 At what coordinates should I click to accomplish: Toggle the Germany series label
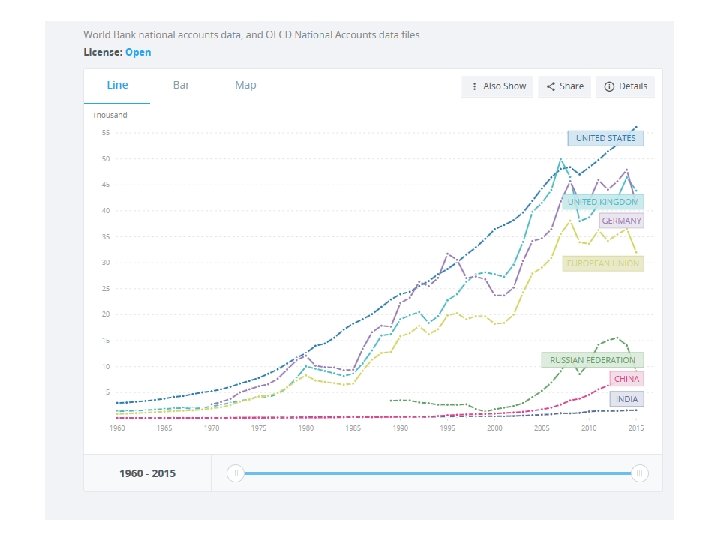click(621, 220)
